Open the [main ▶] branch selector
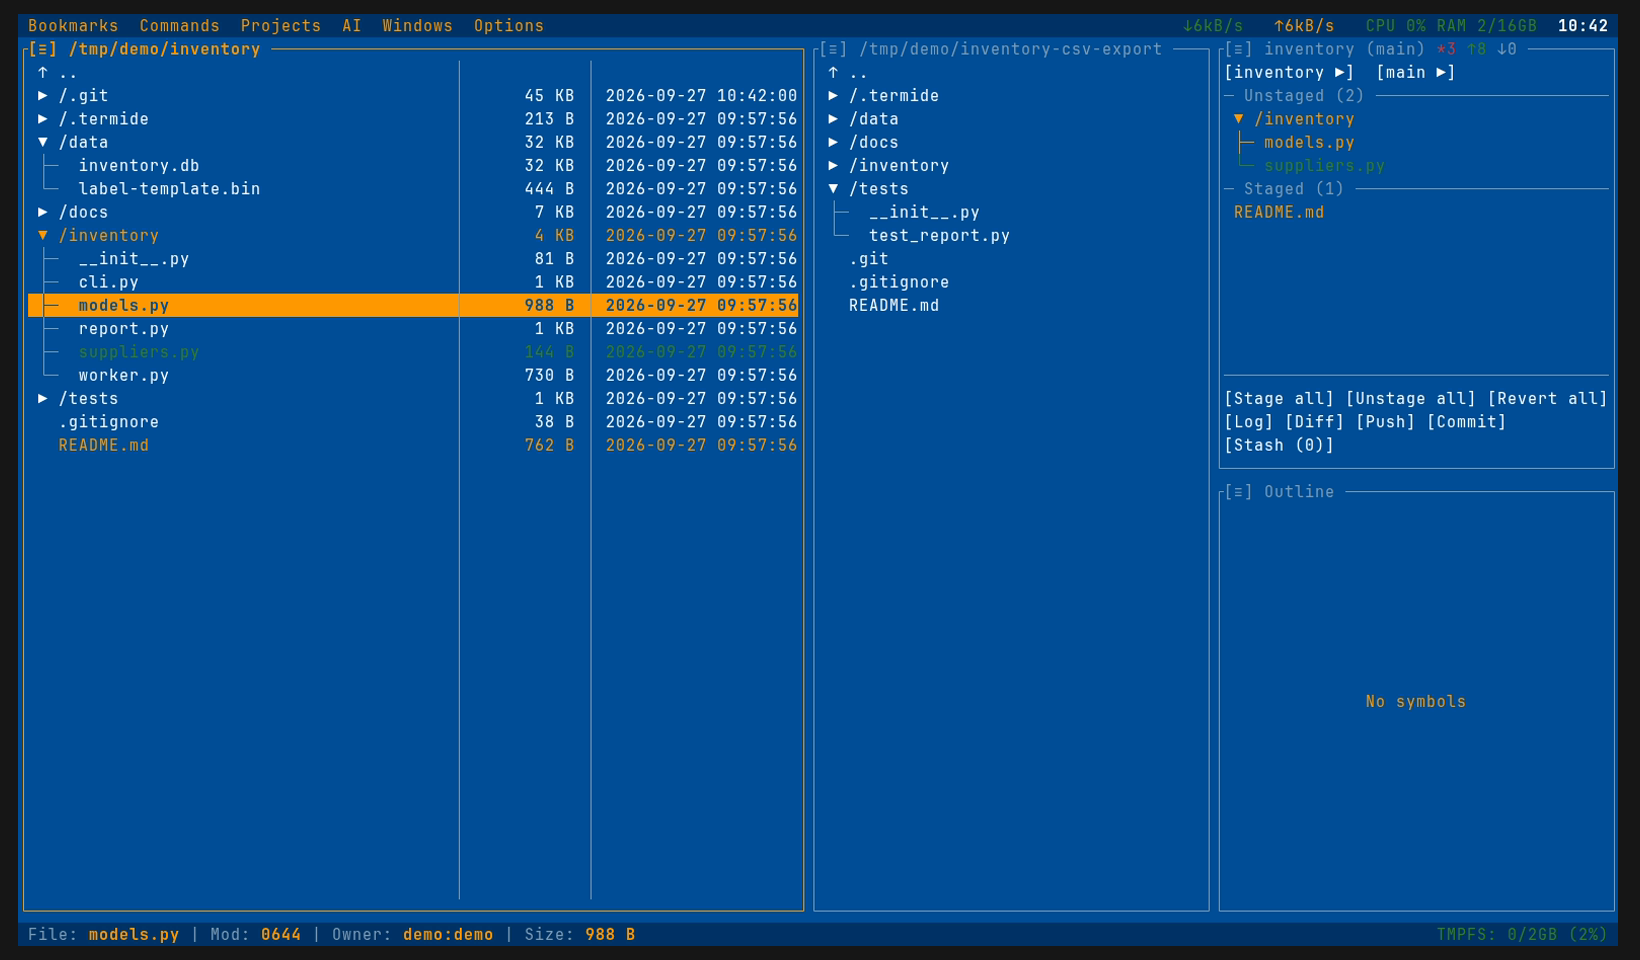 [x=1415, y=72]
